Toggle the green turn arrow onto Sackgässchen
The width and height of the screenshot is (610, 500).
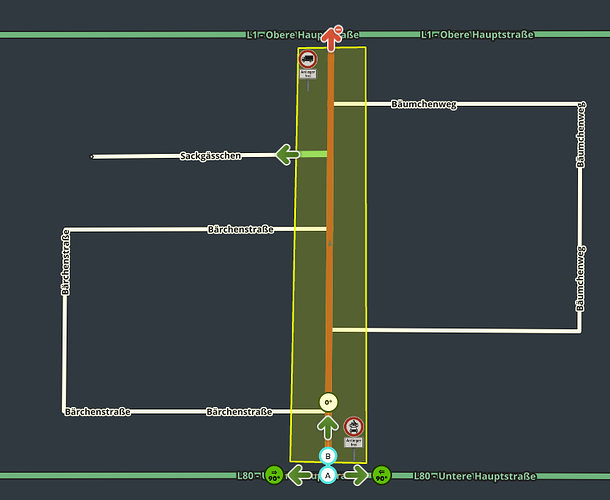[x=287, y=154]
